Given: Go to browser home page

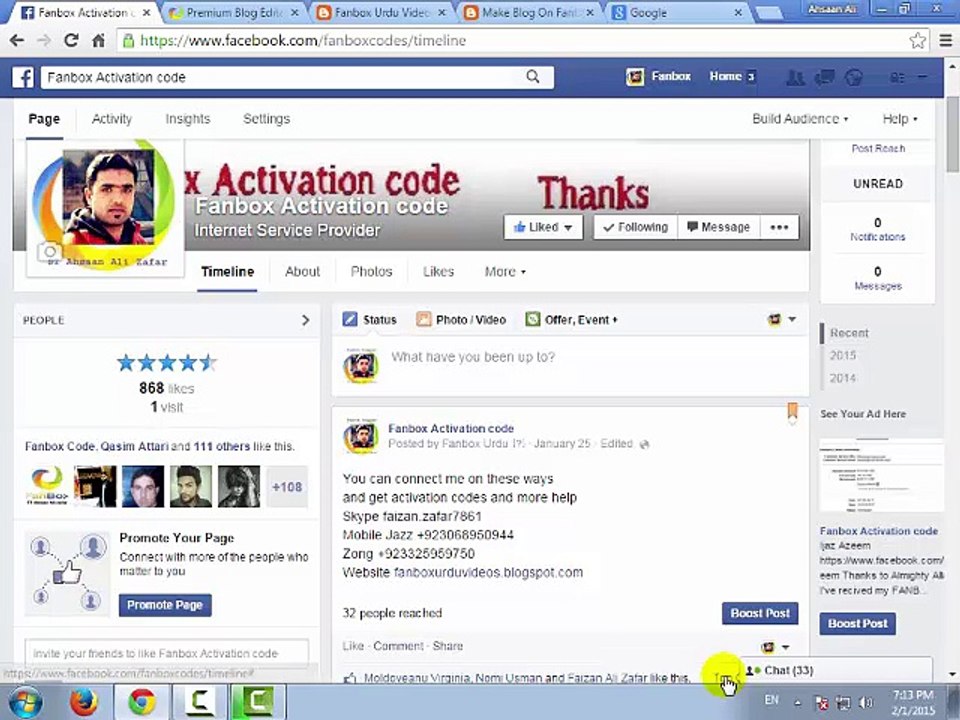Looking at the screenshot, I should click(98, 40).
